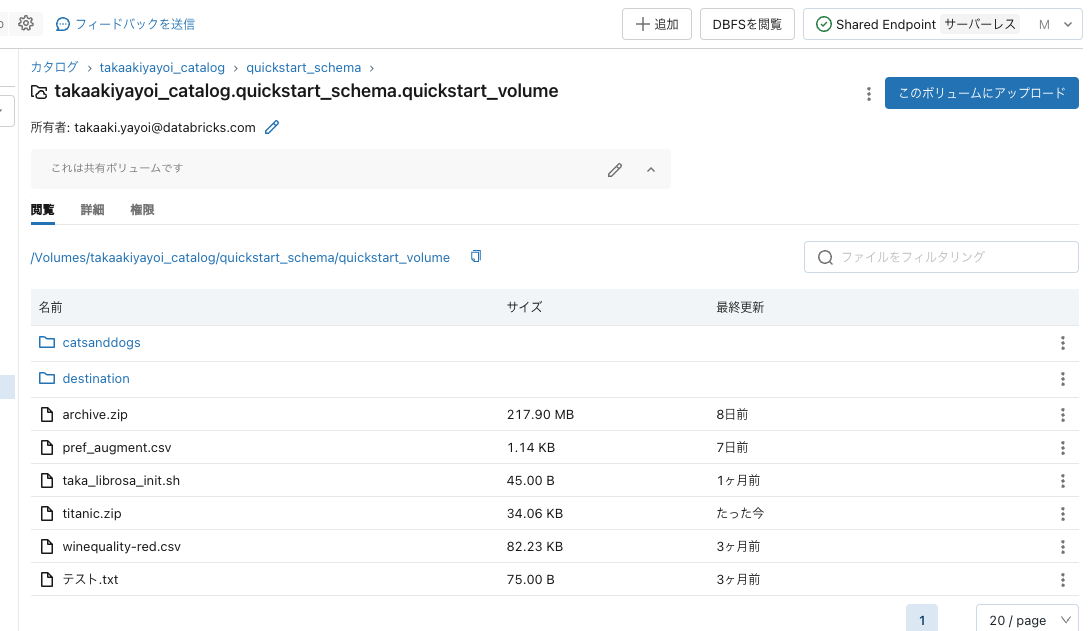
Task: Click the file icon beside winequality-red.csv
Action: [47, 546]
